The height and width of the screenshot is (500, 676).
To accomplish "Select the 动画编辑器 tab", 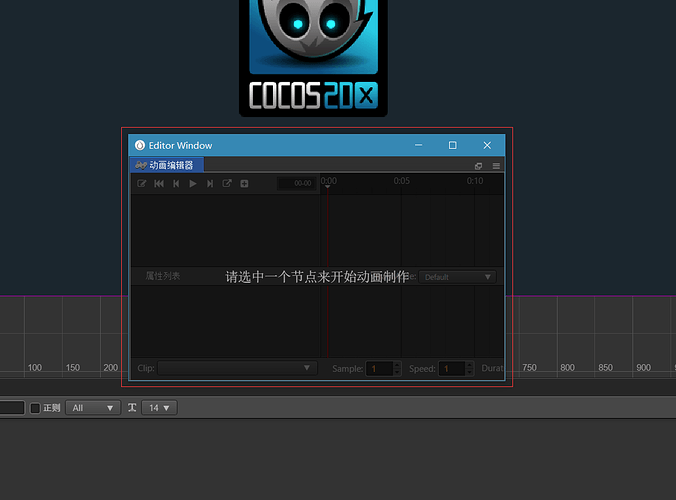I will pyautogui.click(x=167, y=165).
